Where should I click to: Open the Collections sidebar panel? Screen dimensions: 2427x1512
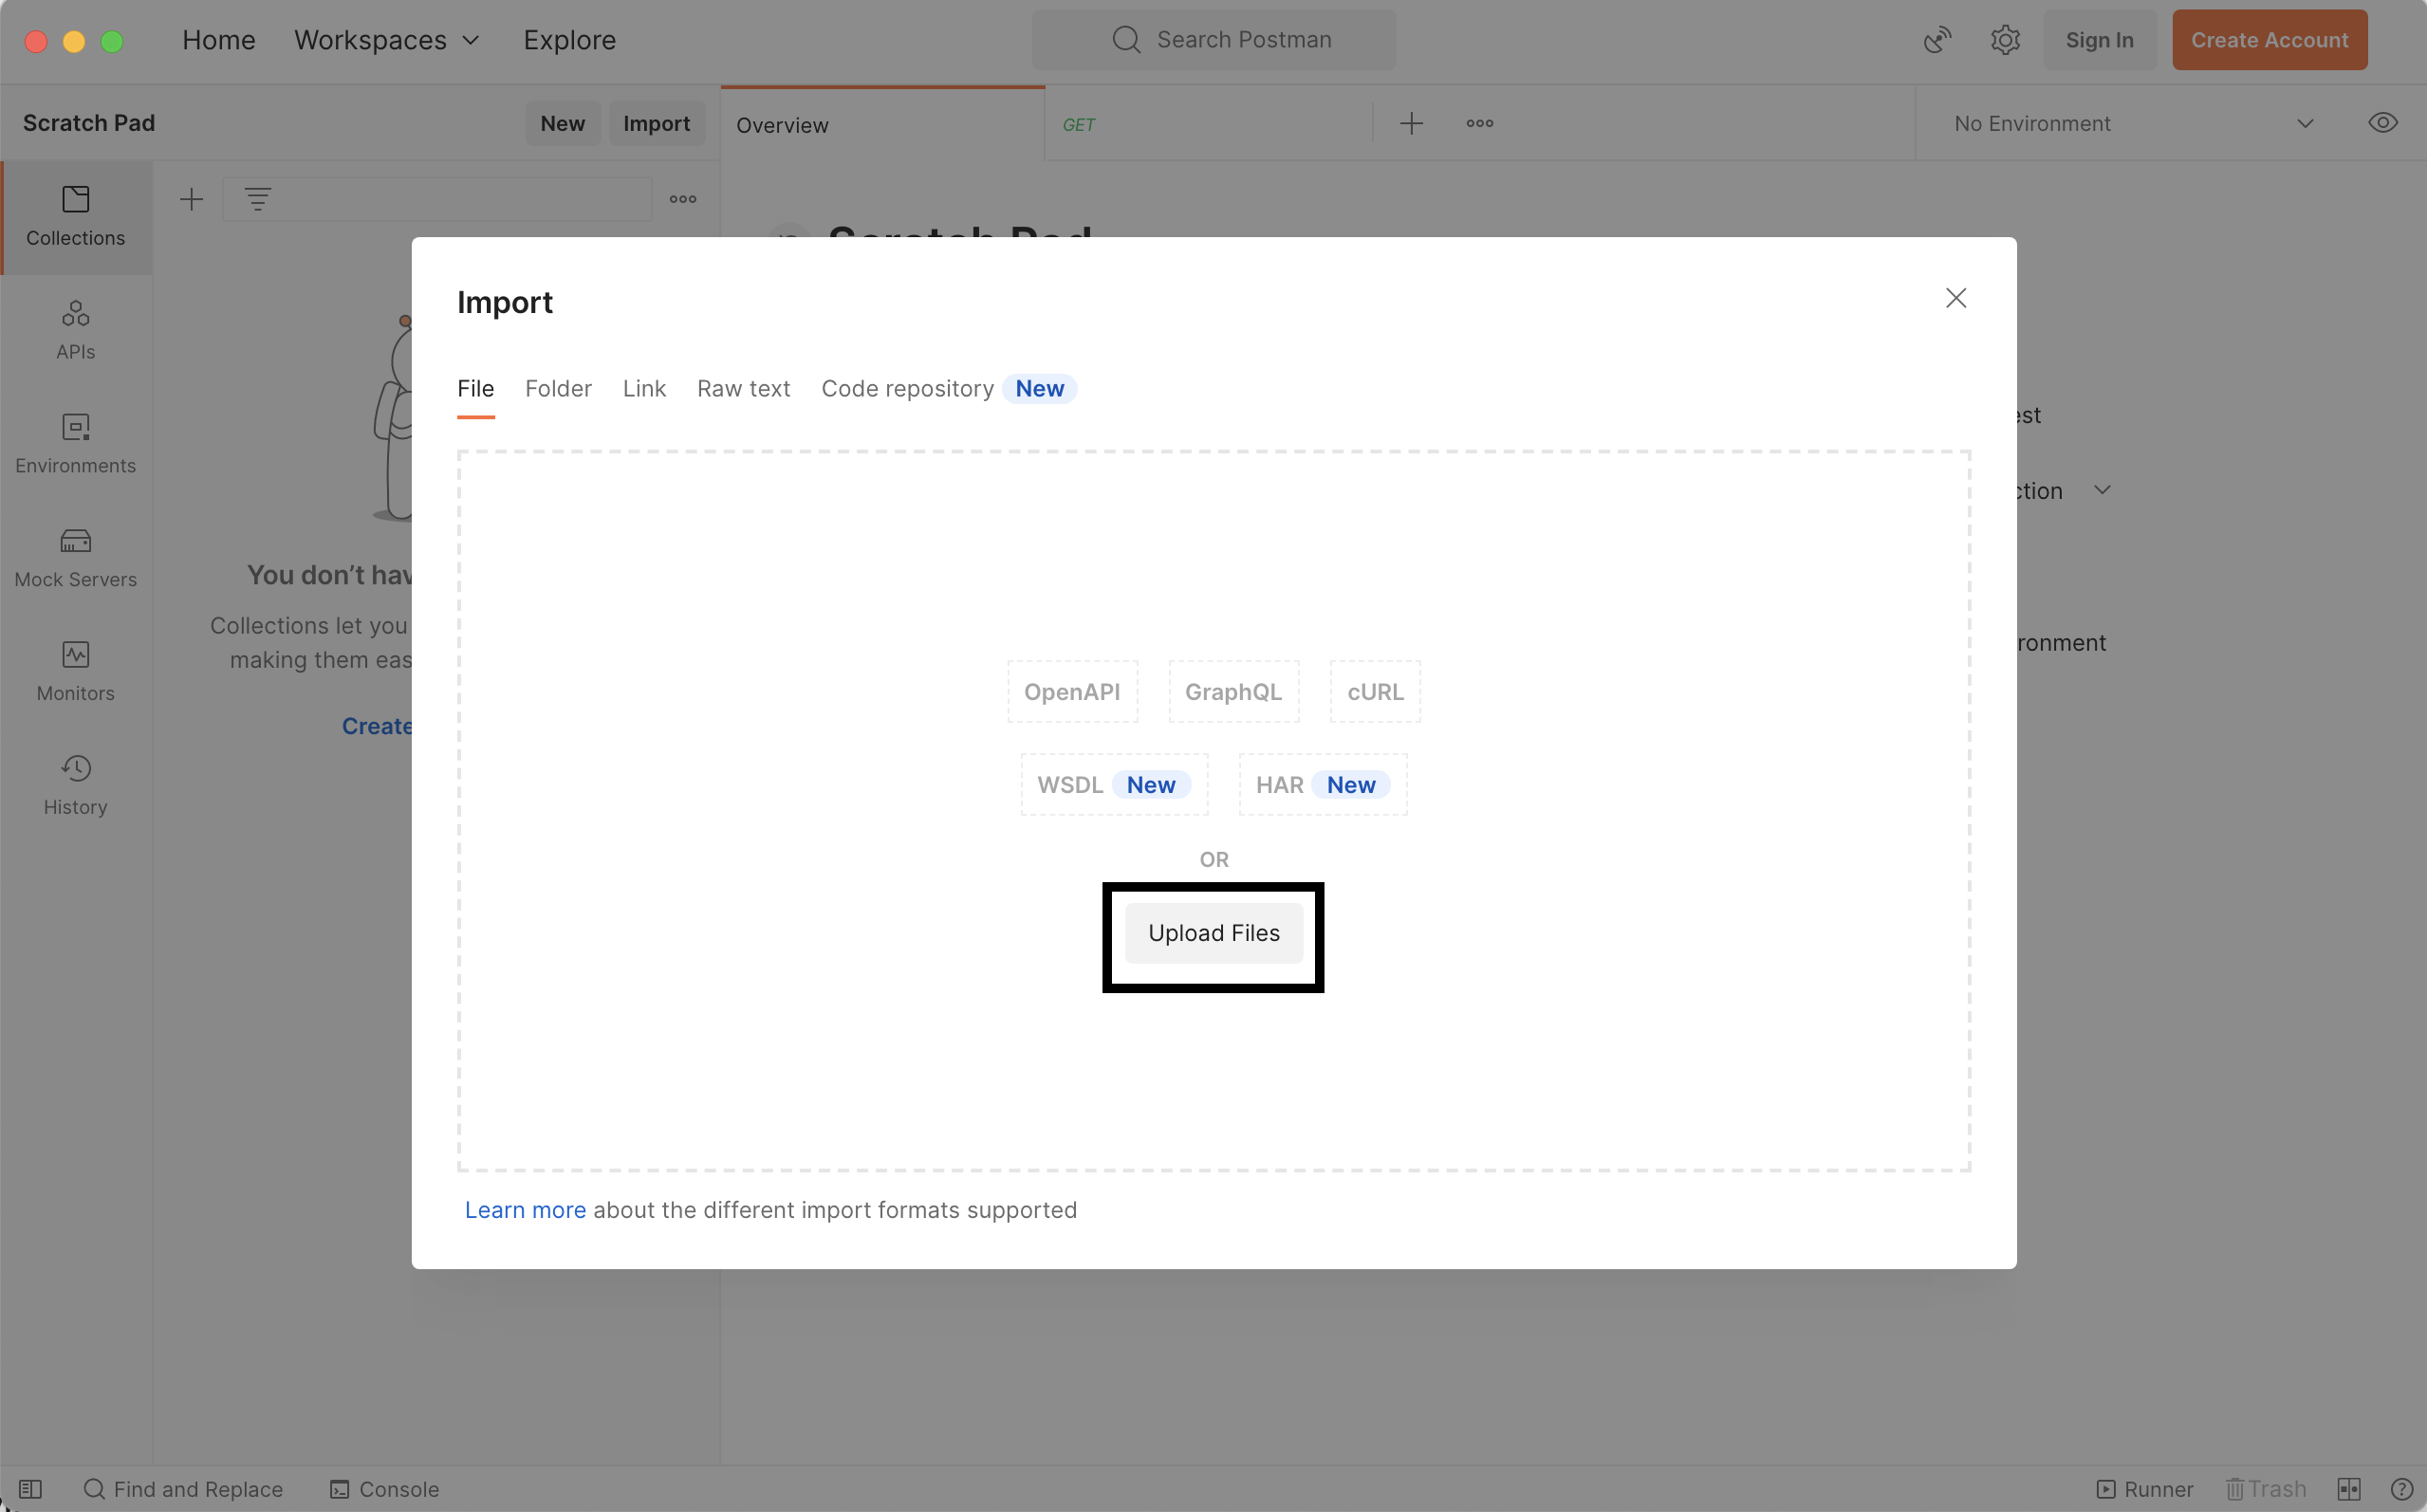(76, 216)
